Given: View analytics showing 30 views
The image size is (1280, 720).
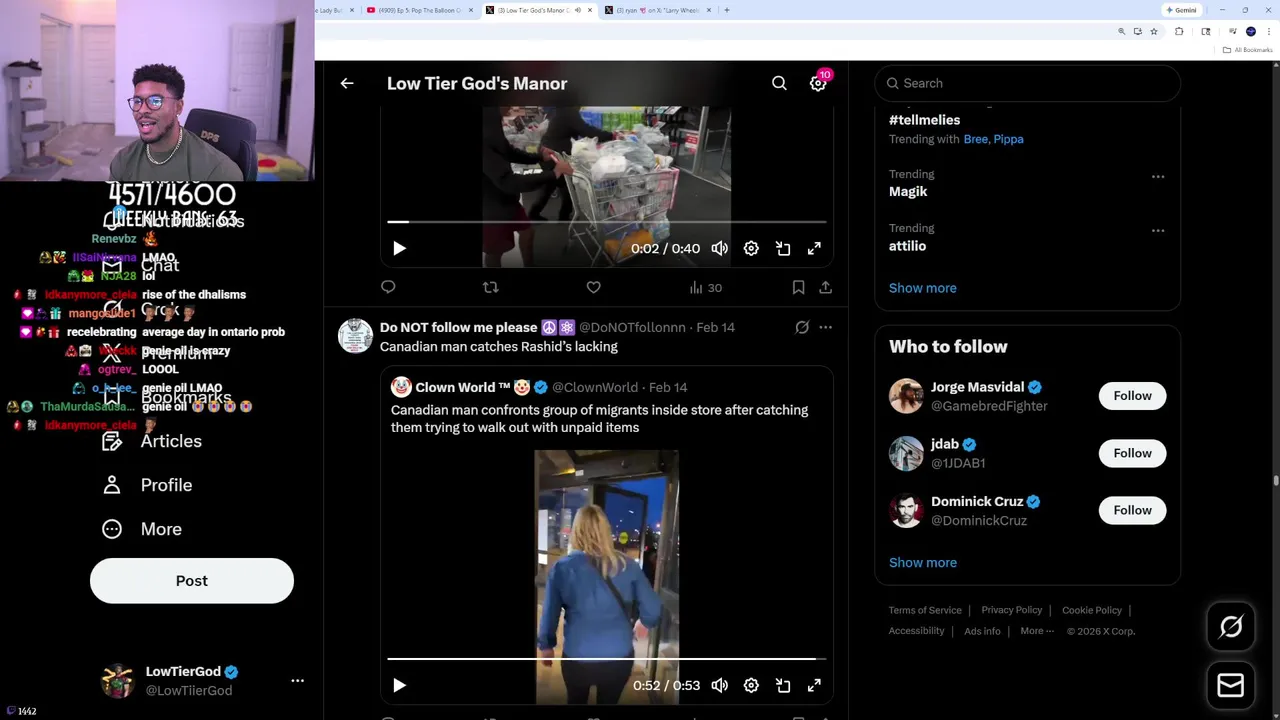Looking at the screenshot, I should point(705,287).
